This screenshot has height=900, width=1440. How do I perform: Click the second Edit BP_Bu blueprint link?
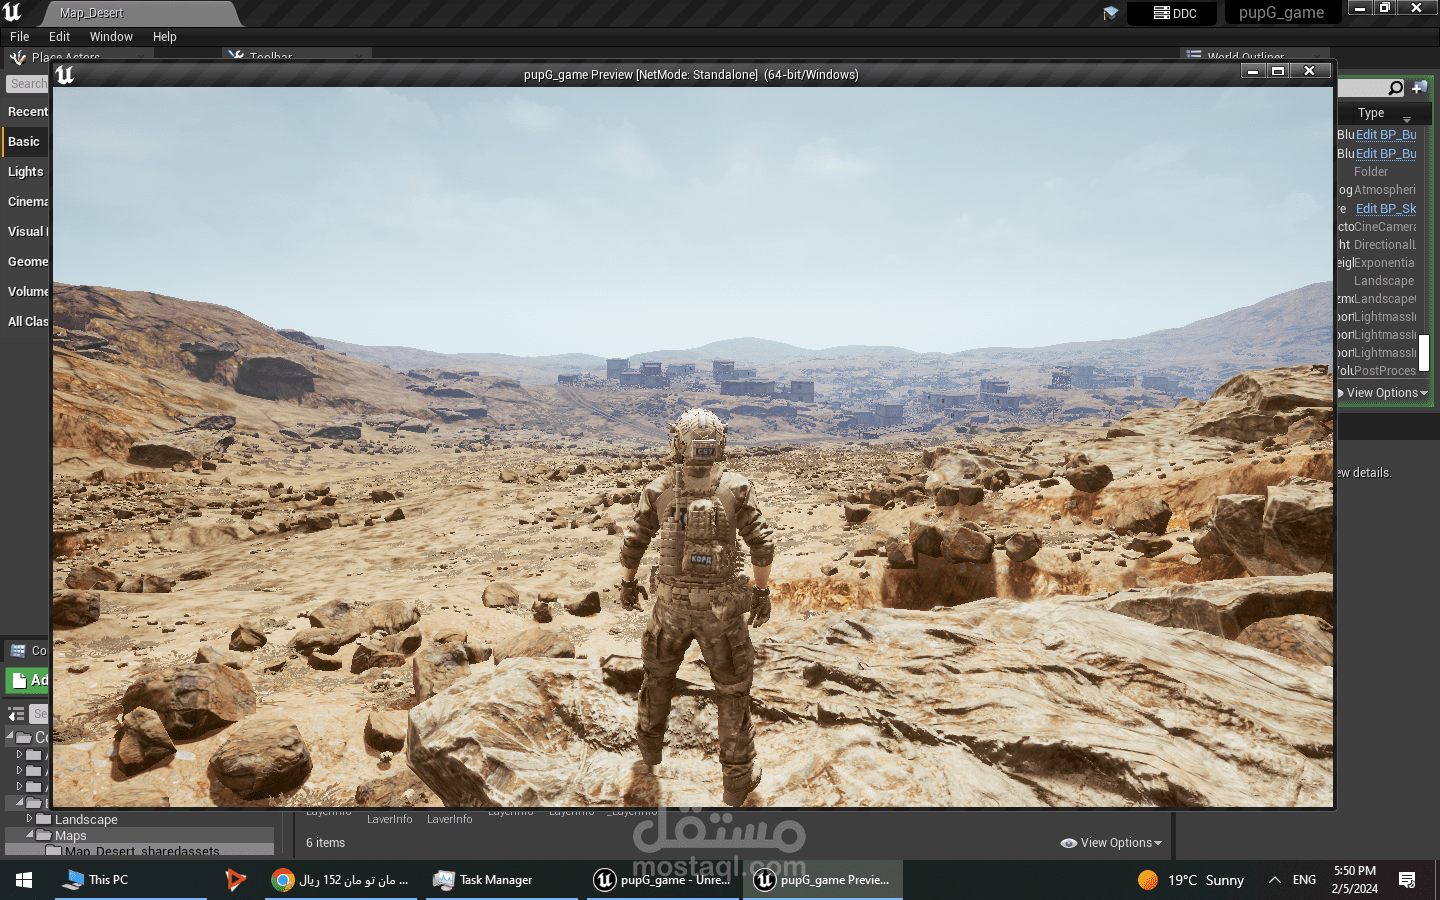pyautogui.click(x=1386, y=154)
